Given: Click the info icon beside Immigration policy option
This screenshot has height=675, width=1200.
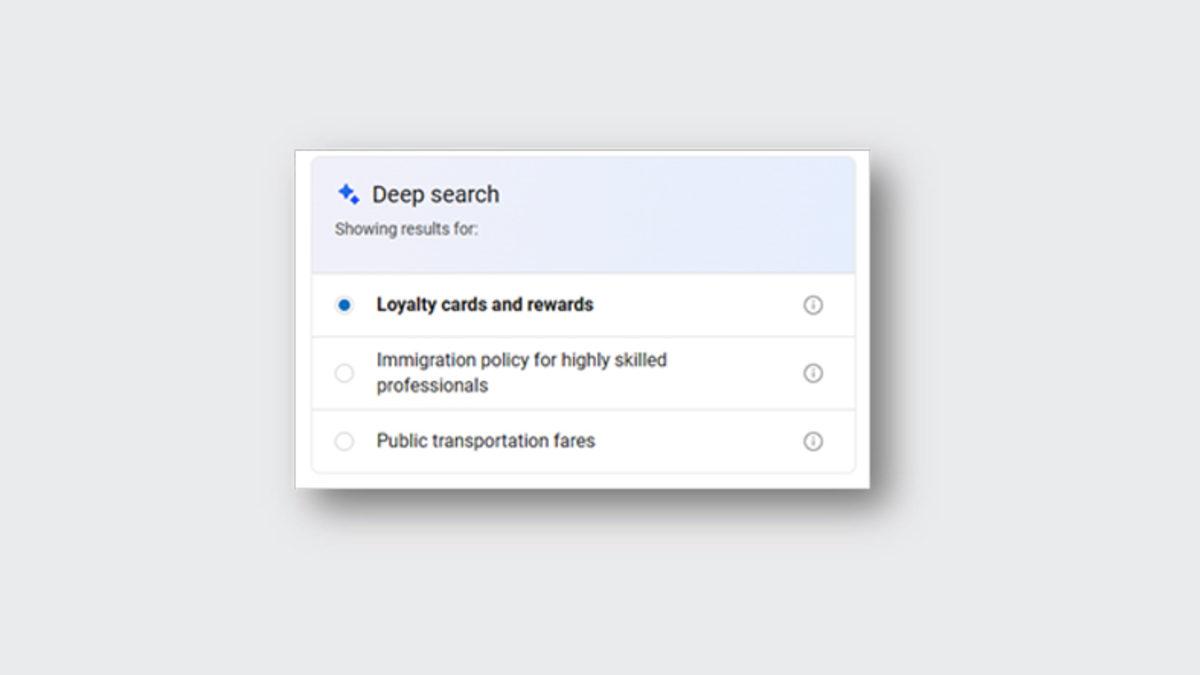Looking at the screenshot, I should tap(813, 373).
